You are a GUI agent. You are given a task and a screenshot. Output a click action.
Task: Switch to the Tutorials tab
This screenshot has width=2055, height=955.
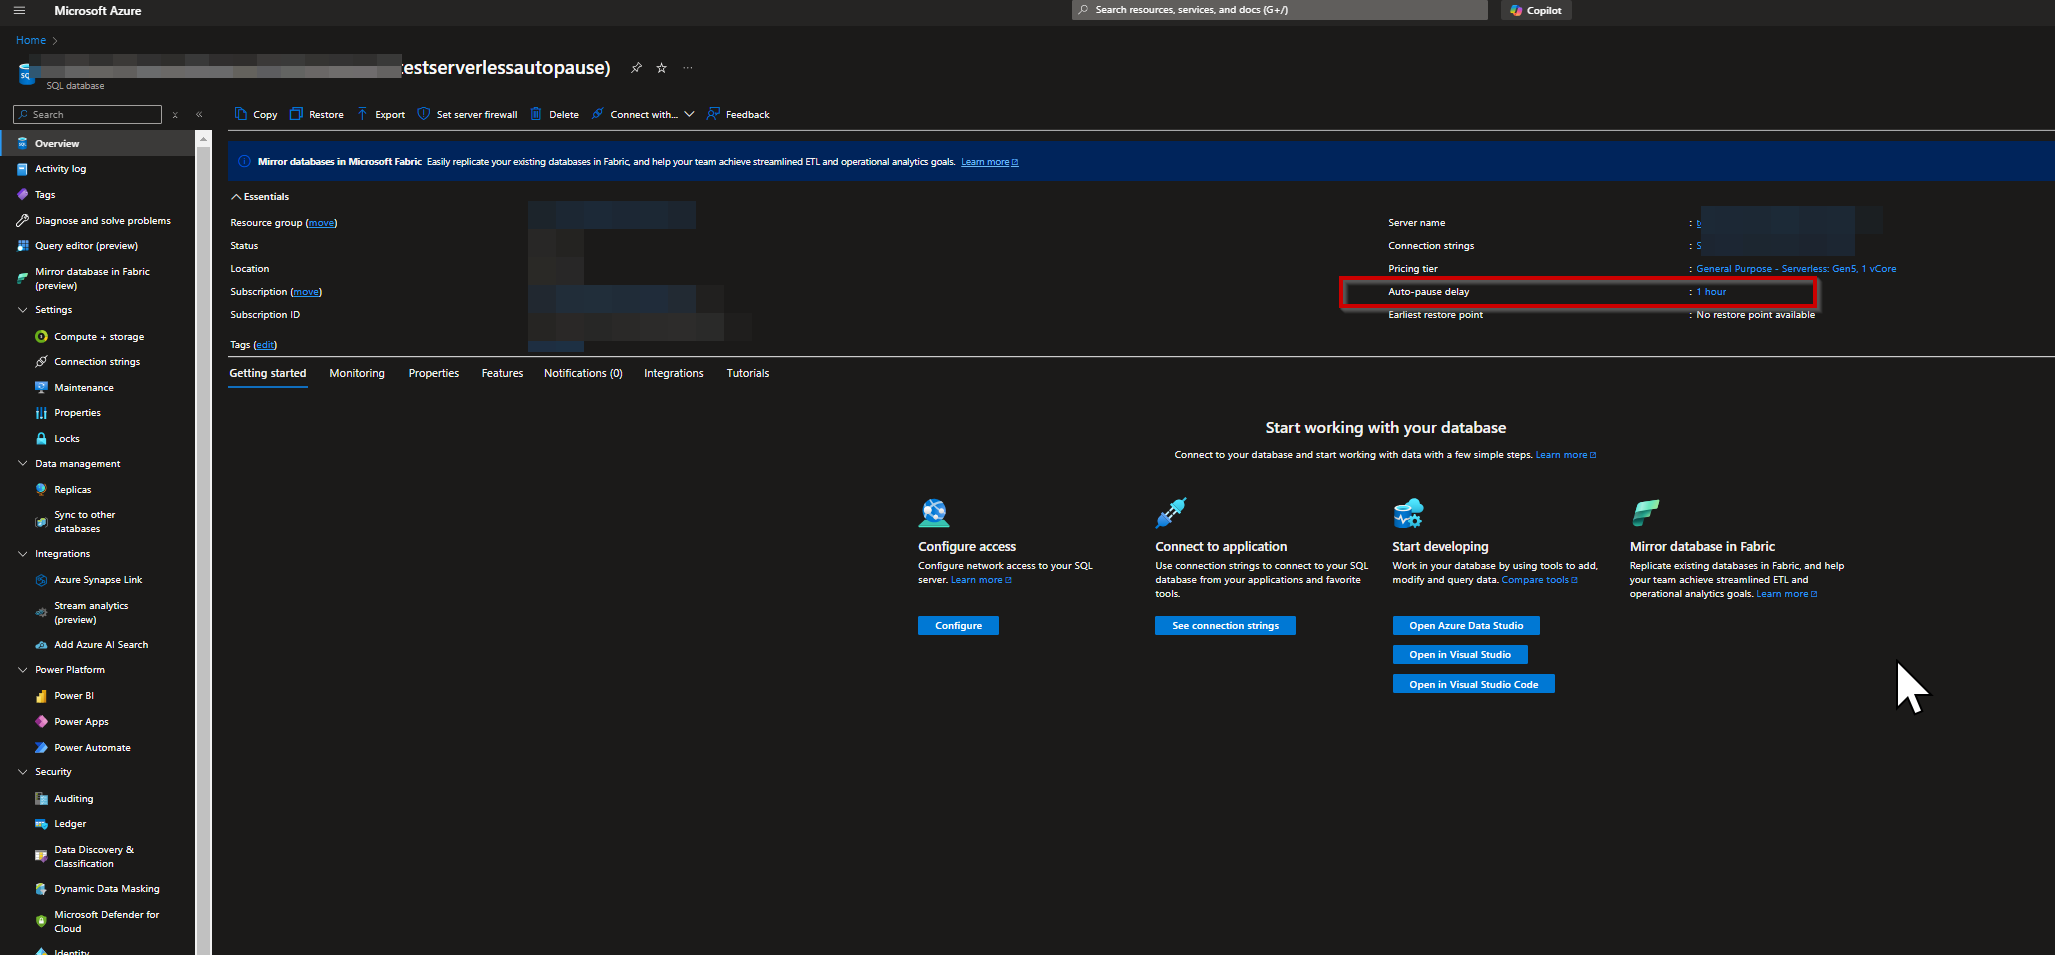[748, 374]
